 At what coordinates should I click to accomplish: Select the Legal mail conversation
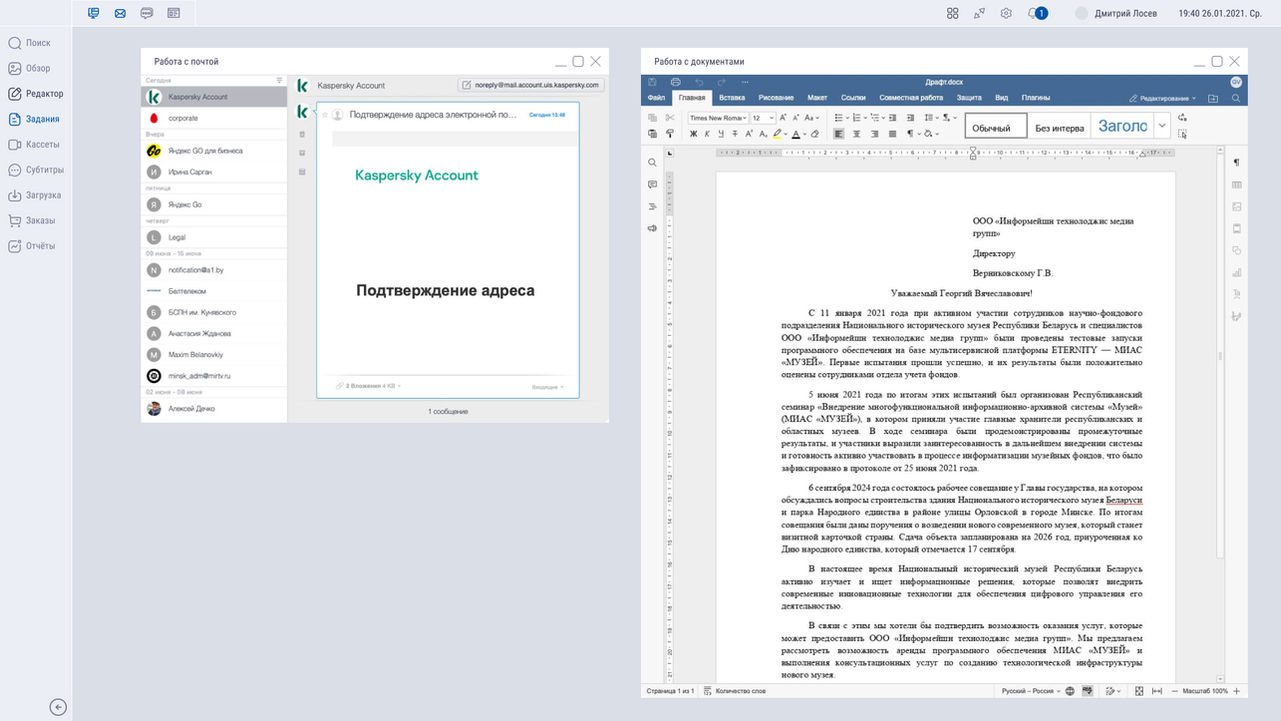[x=214, y=238]
